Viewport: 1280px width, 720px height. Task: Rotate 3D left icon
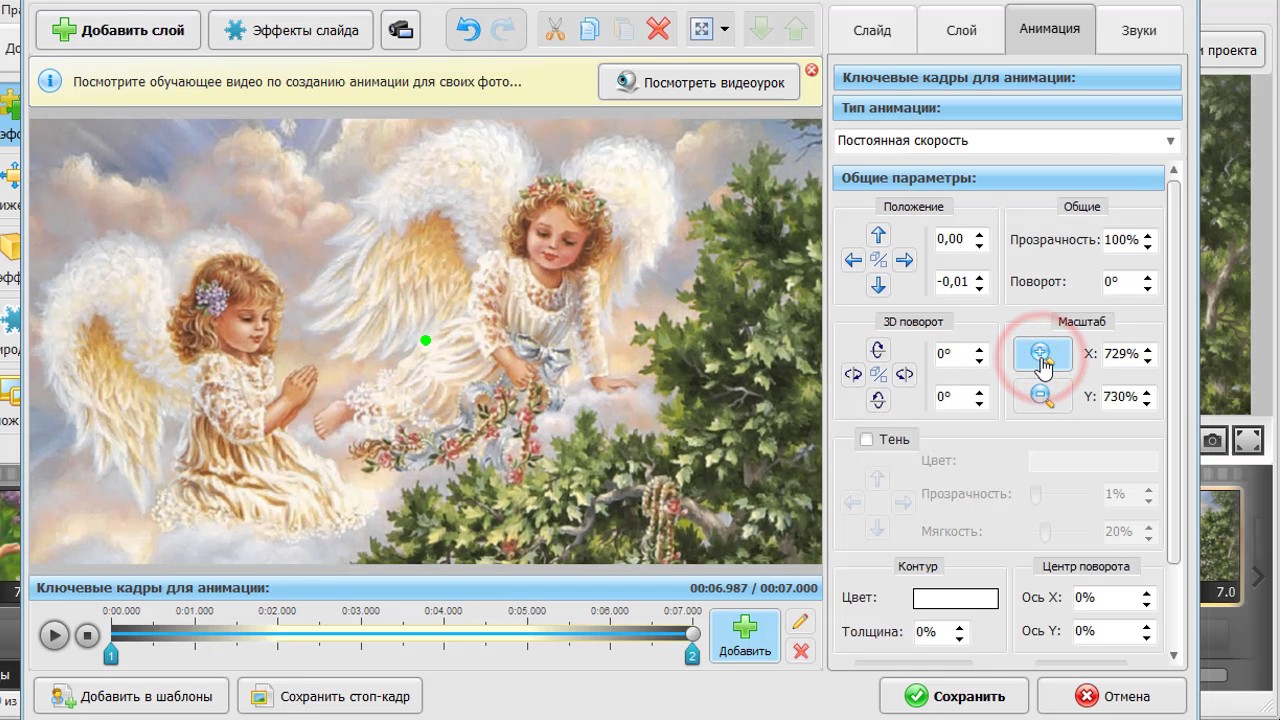tap(853, 375)
